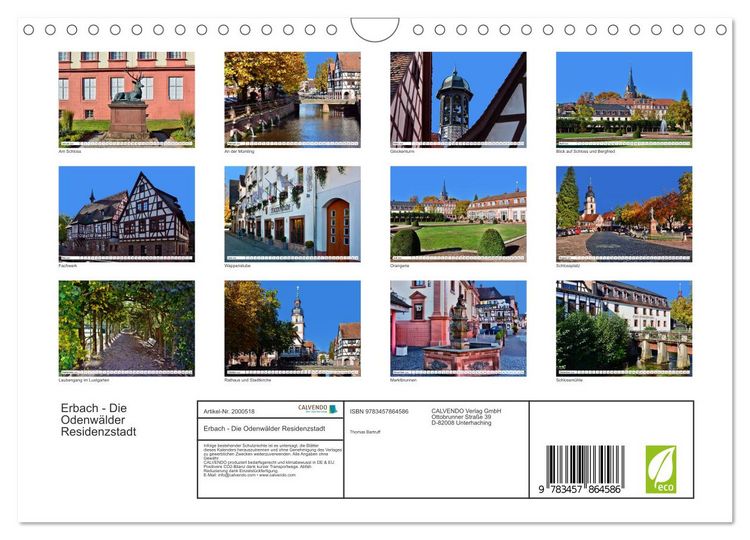This screenshot has width=750, height=540.
Task: Click the 'CALVENDO Verlag GmbH' address line
Action: pos(466,411)
